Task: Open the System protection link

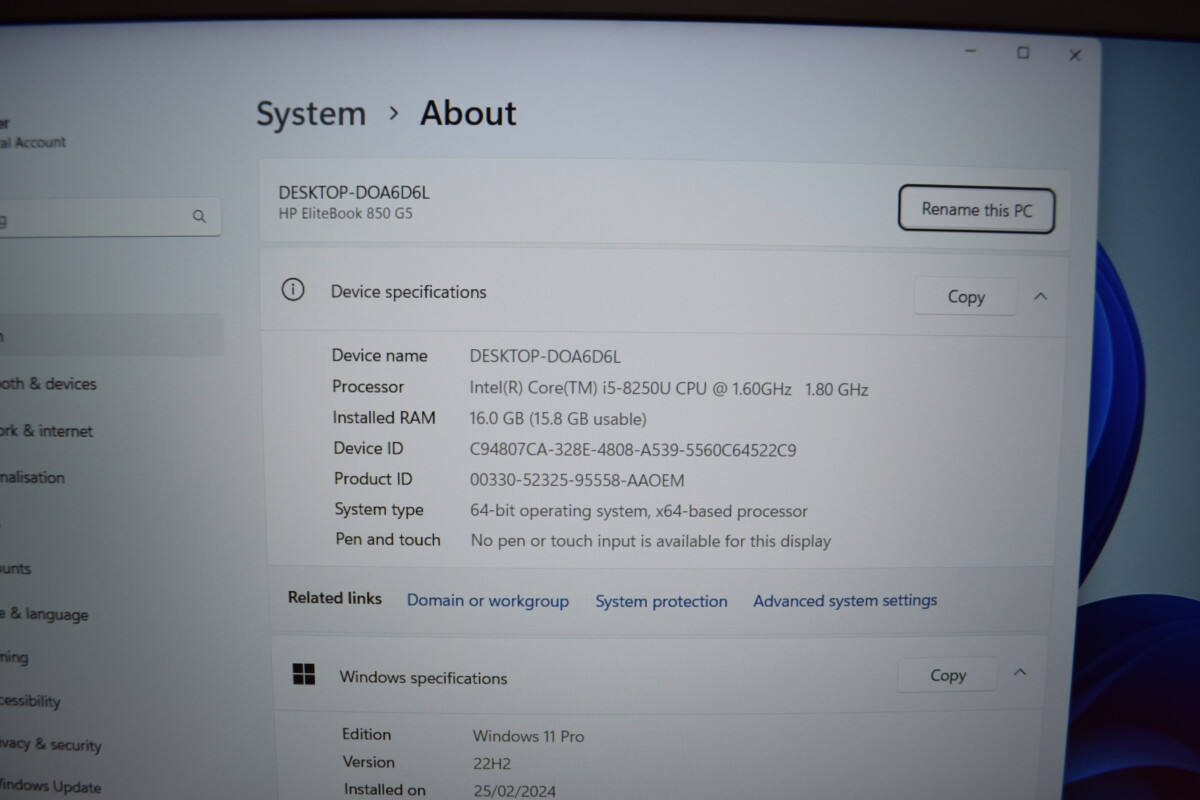Action: pyautogui.click(x=661, y=601)
